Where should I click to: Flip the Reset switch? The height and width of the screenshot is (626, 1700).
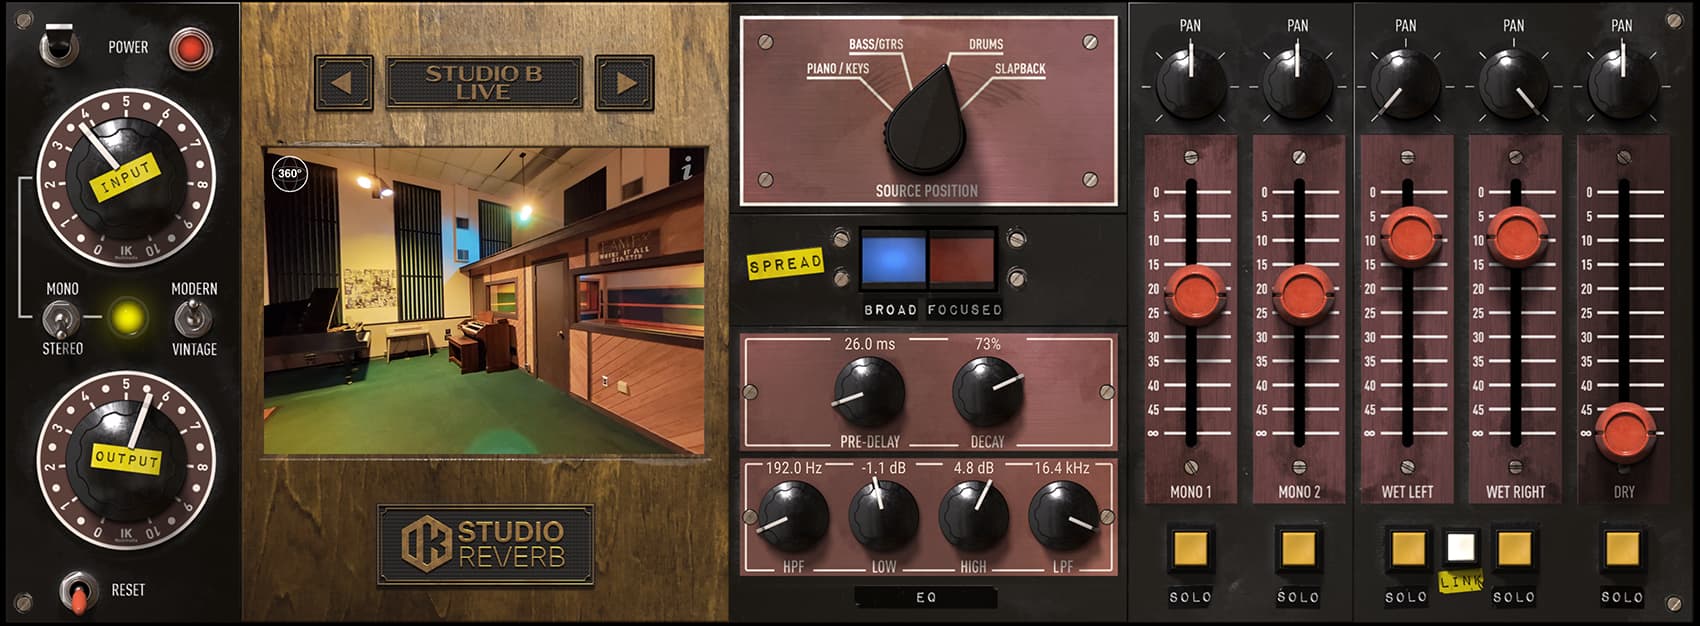[x=75, y=591]
